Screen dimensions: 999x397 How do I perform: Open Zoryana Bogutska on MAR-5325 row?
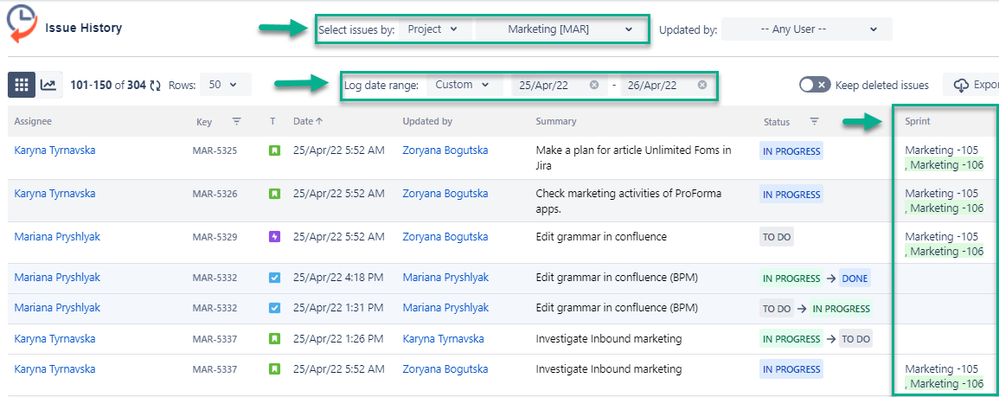coord(445,150)
